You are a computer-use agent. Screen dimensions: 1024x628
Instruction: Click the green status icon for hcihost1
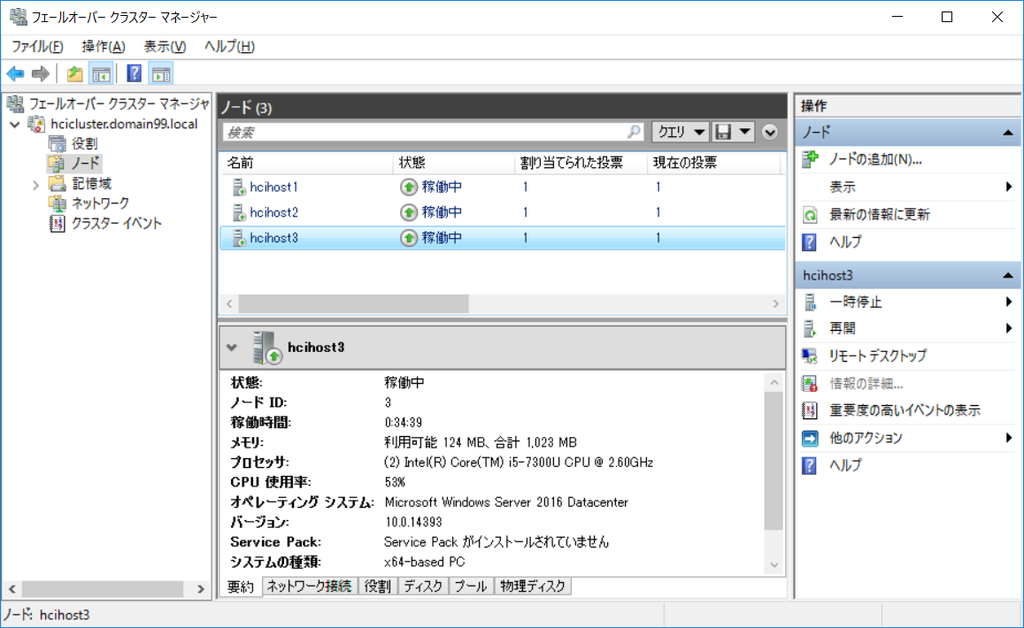408,187
